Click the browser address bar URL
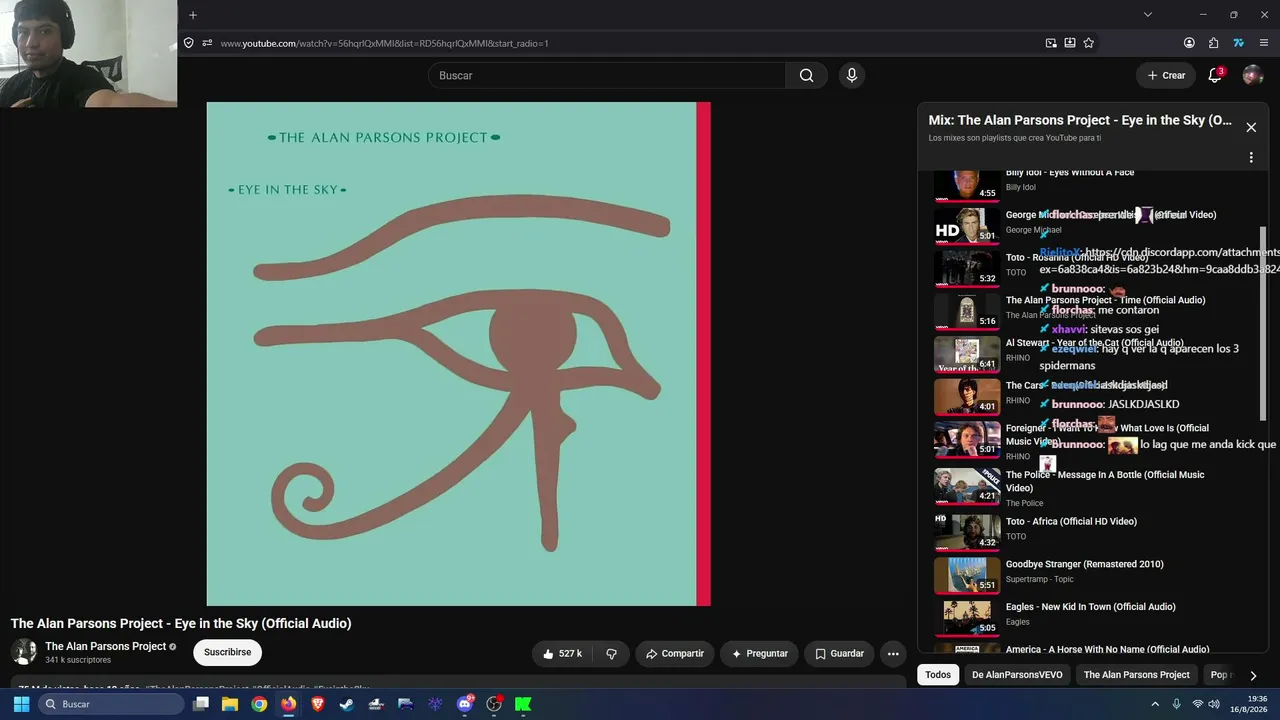The width and height of the screenshot is (1280, 720). coord(384,43)
